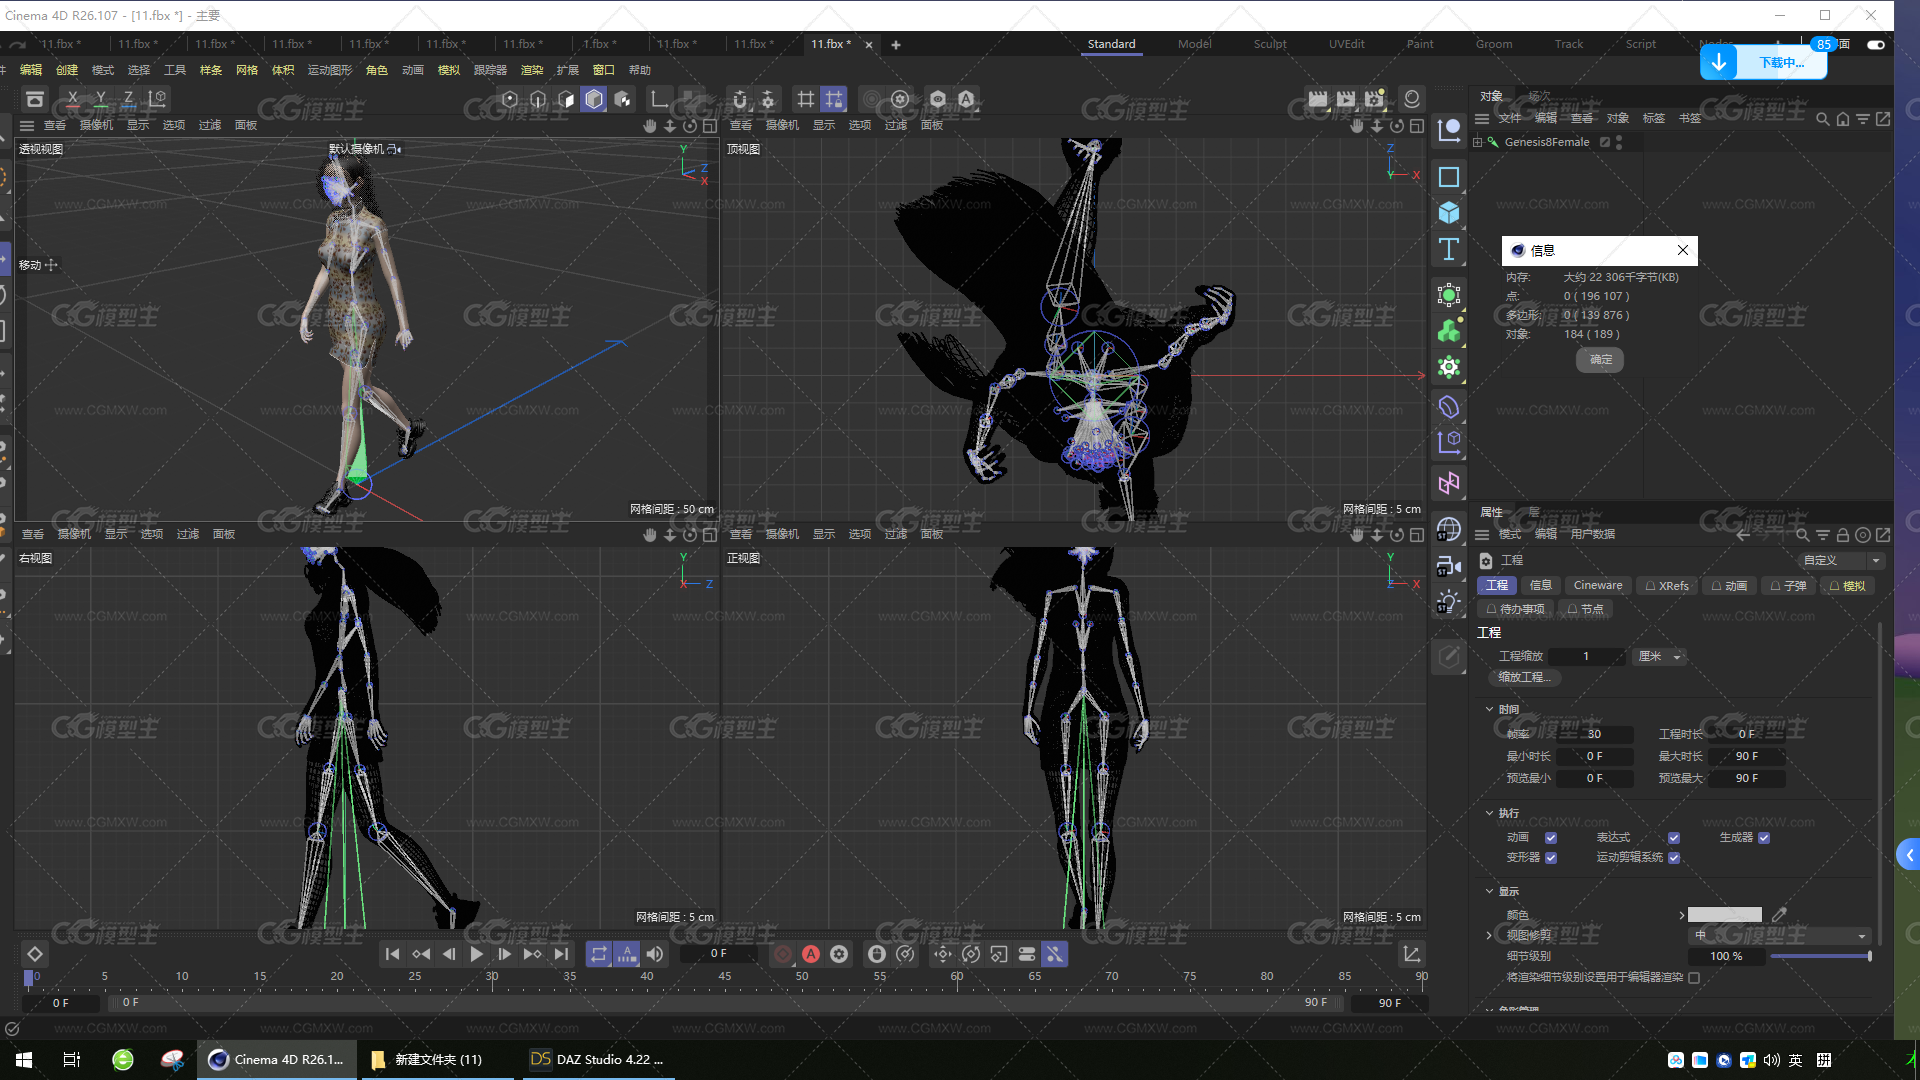Click search icon in object manager
Image resolution: width=1920 pixels, height=1080 pixels.
tap(1822, 119)
